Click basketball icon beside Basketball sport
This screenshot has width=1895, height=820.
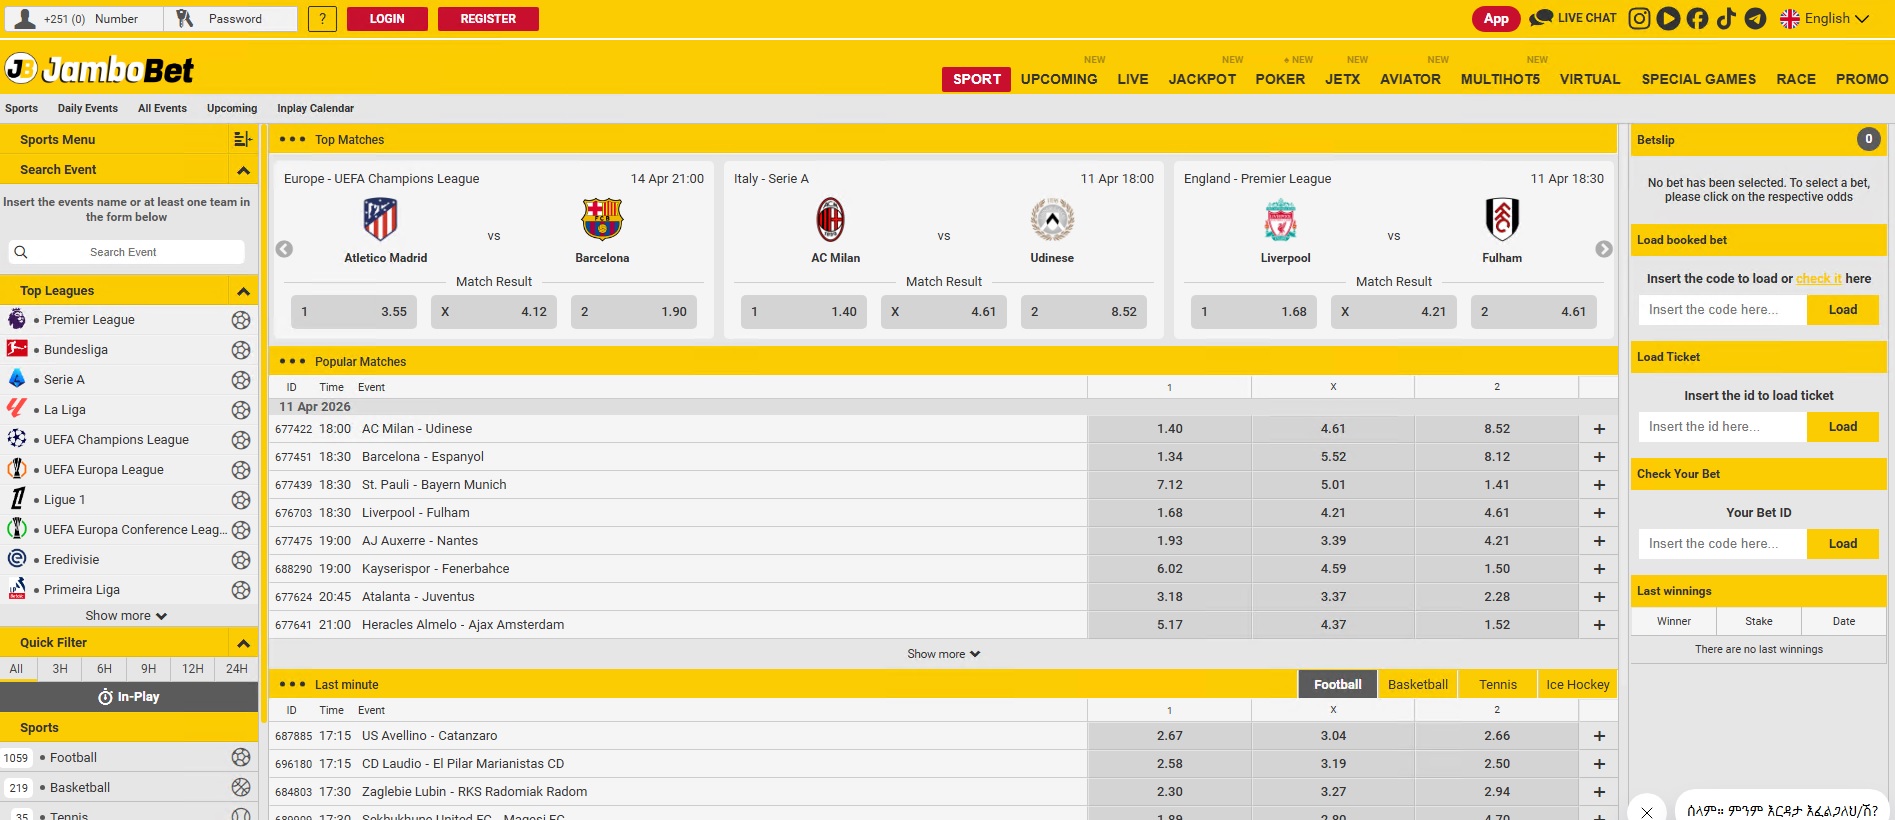point(241,787)
